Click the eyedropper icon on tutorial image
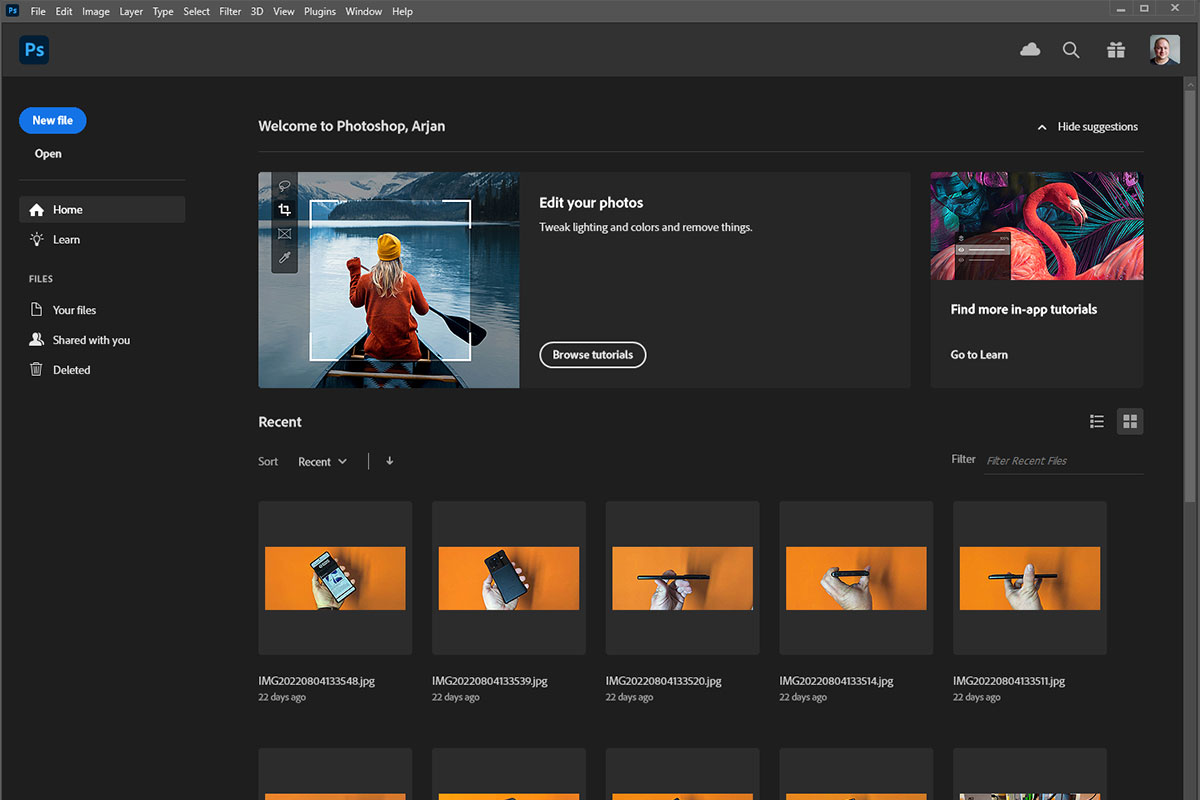The height and width of the screenshot is (800, 1200). coord(285,258)
